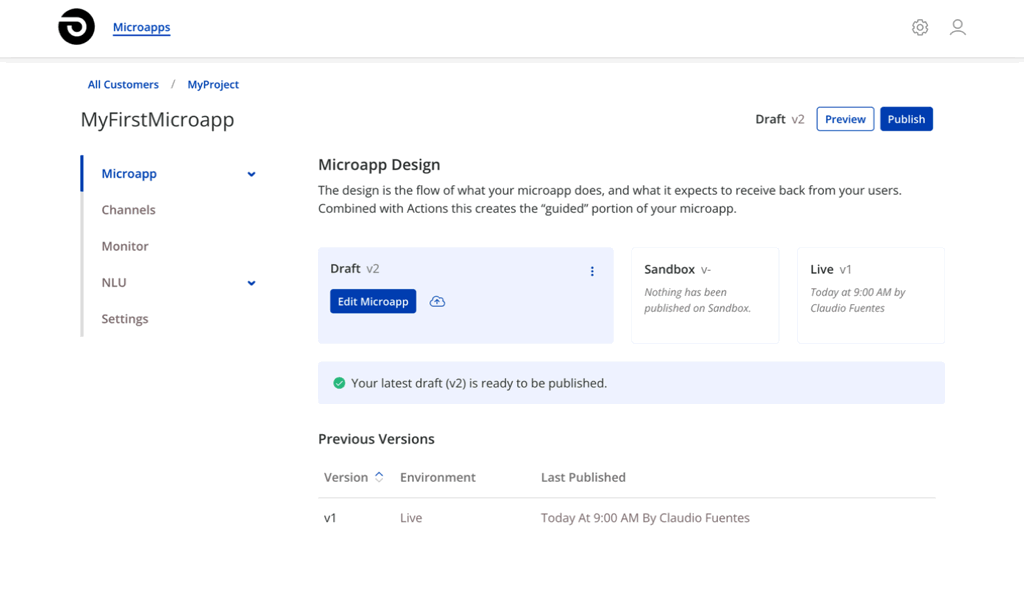Click the green checkmark status icon

point(339,383)
